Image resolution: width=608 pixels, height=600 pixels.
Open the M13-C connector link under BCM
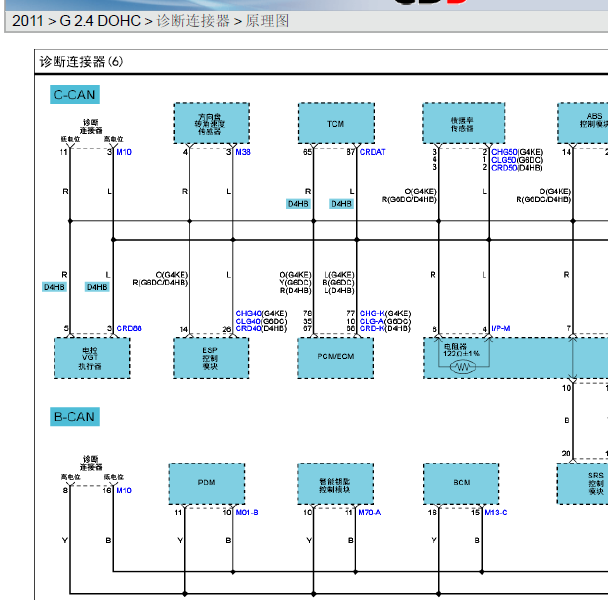496,512
